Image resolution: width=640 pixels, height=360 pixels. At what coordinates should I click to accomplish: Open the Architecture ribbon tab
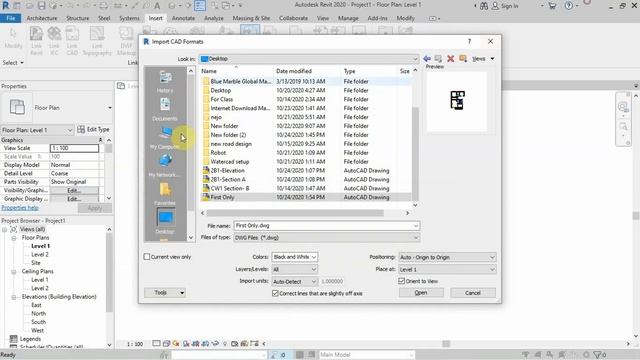[x=42, y=18]
